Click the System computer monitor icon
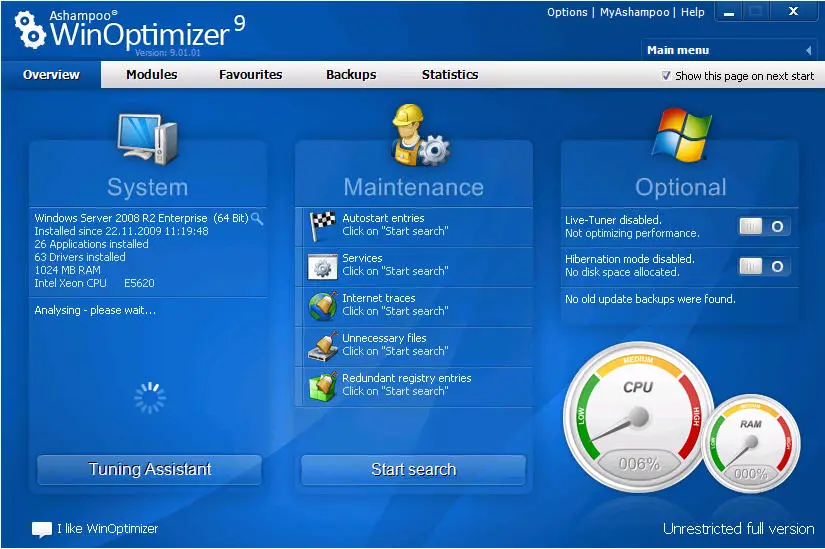This screenshot has width=825, height=549. (147, 140)
